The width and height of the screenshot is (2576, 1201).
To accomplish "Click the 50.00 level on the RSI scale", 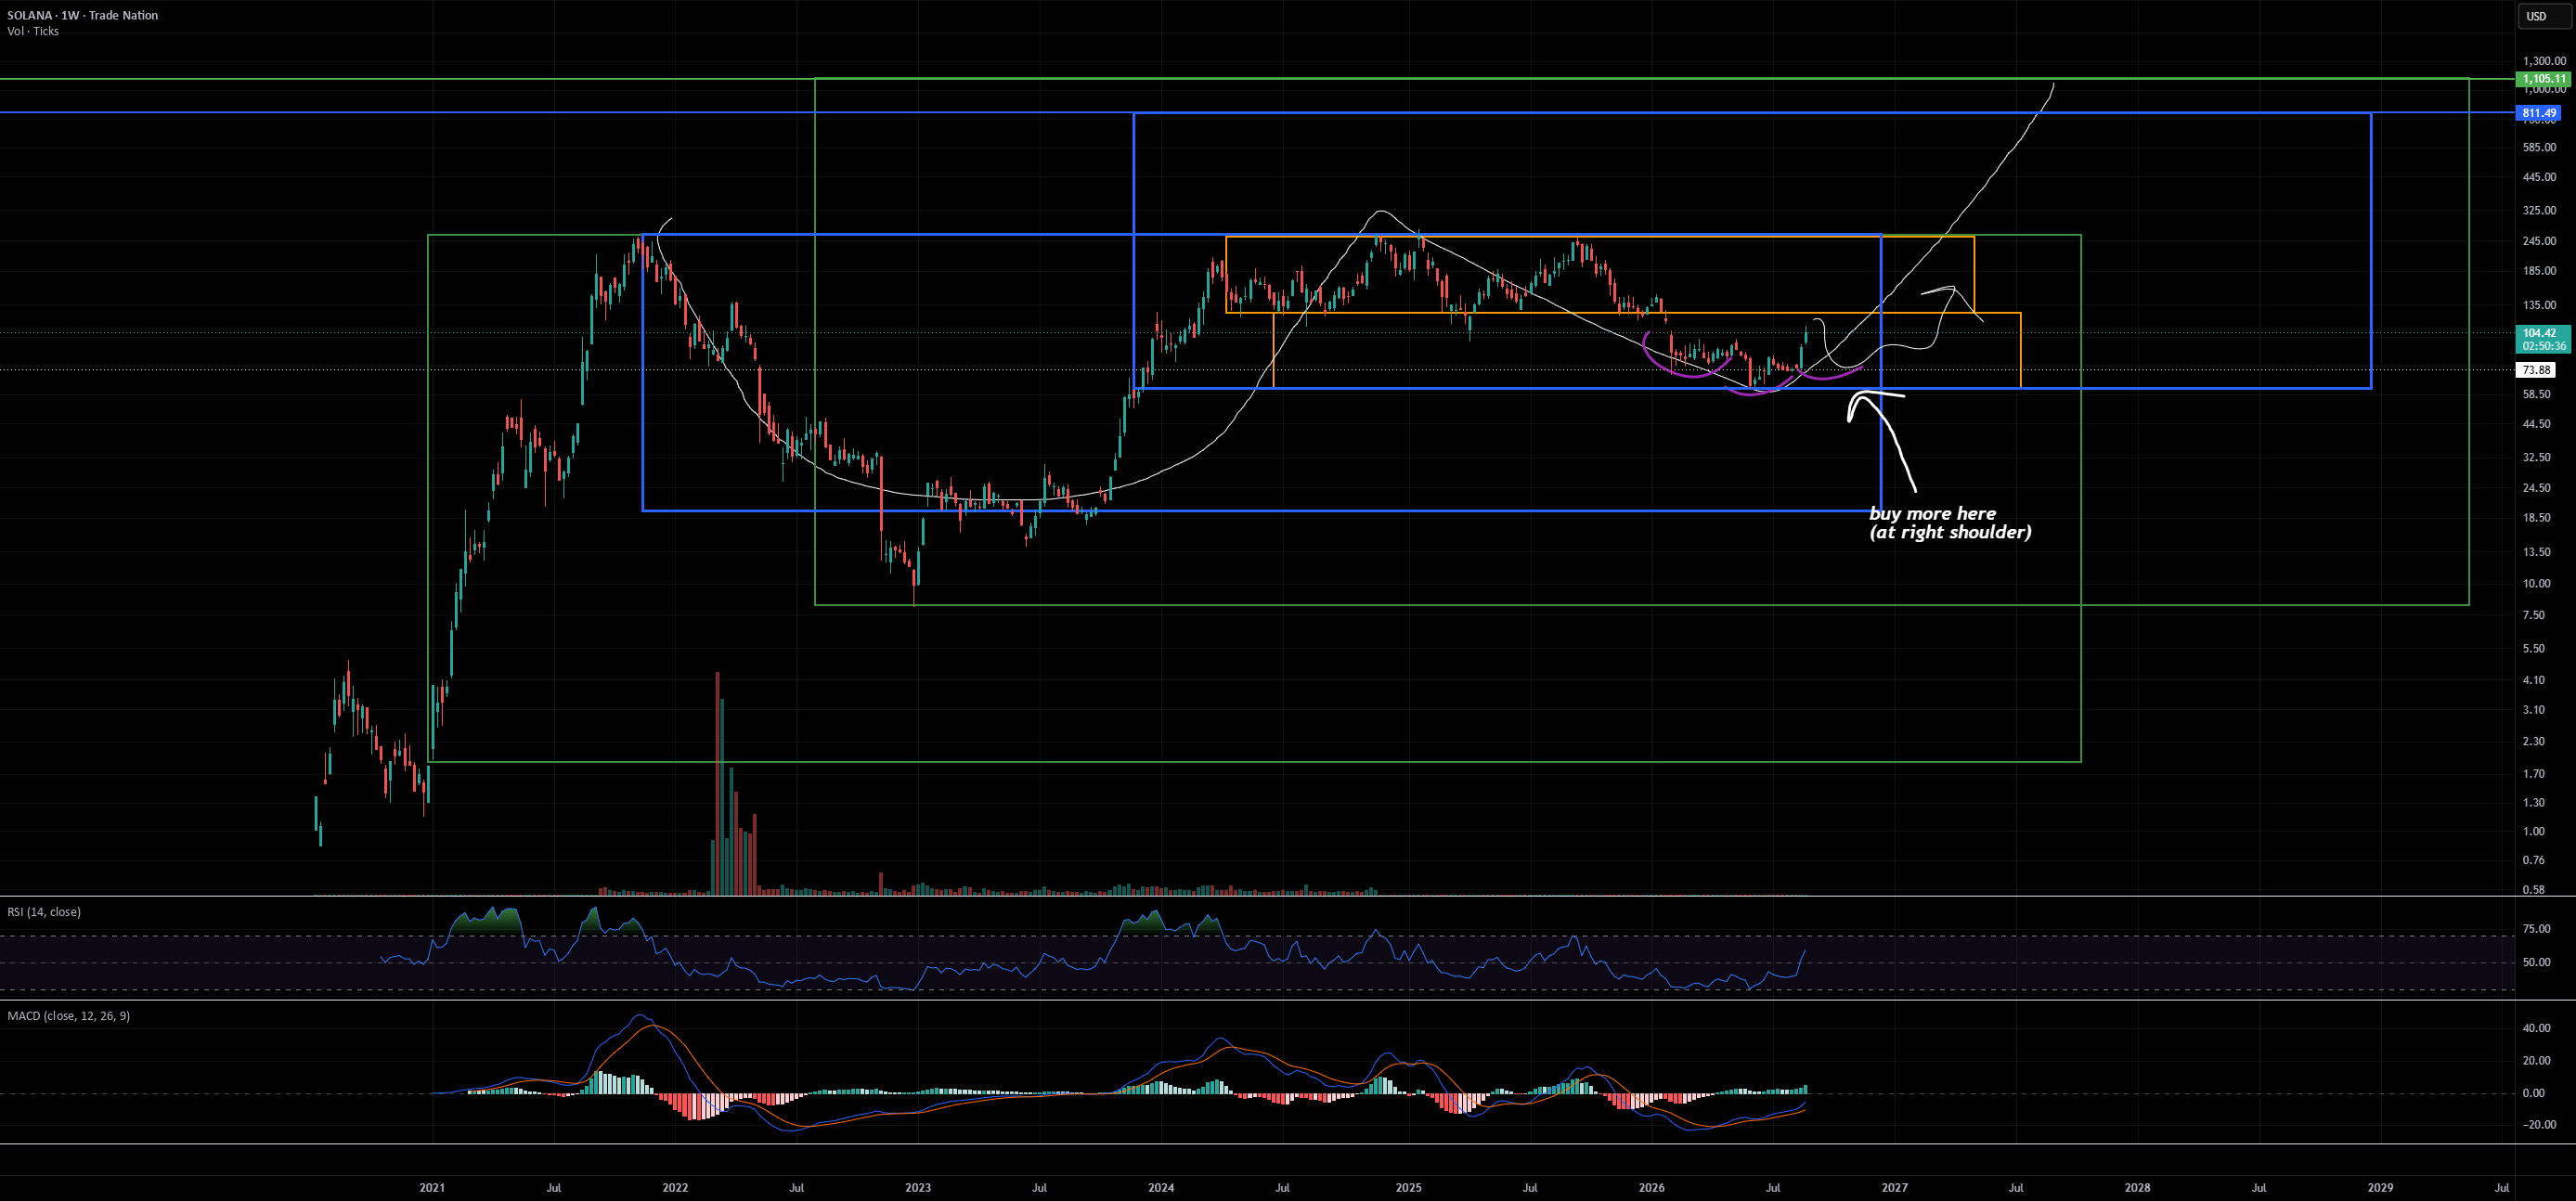I will (x=2537, y=963).
